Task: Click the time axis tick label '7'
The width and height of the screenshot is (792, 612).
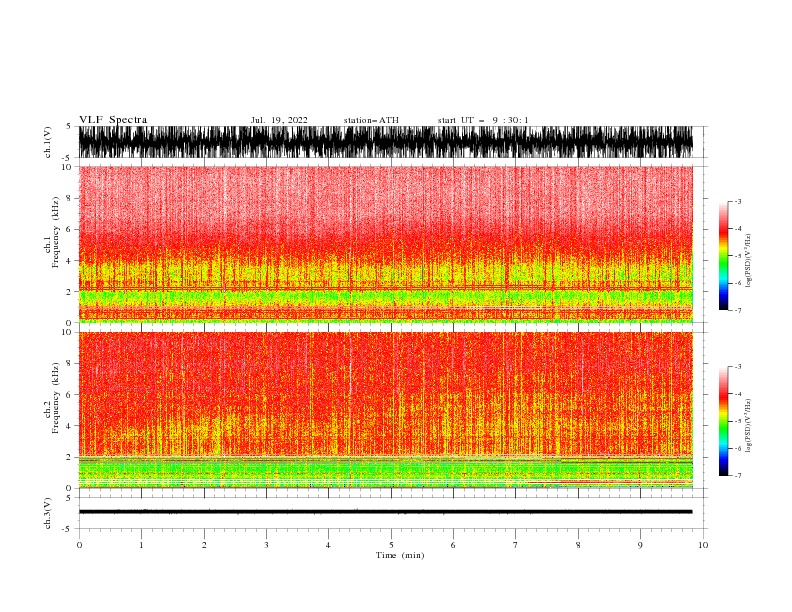Action: (516, 545)
